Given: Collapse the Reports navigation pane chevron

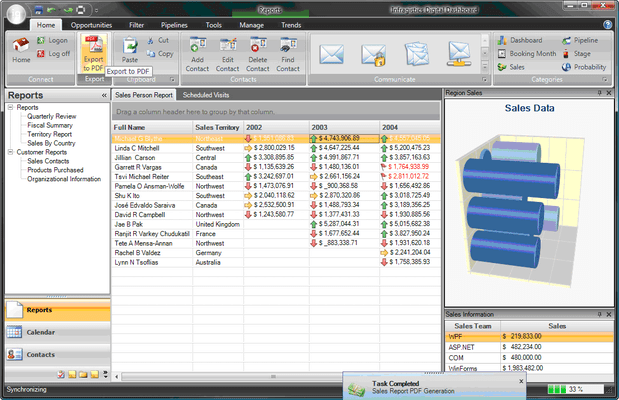Looking at the screenshot, I should coord(104,95).
